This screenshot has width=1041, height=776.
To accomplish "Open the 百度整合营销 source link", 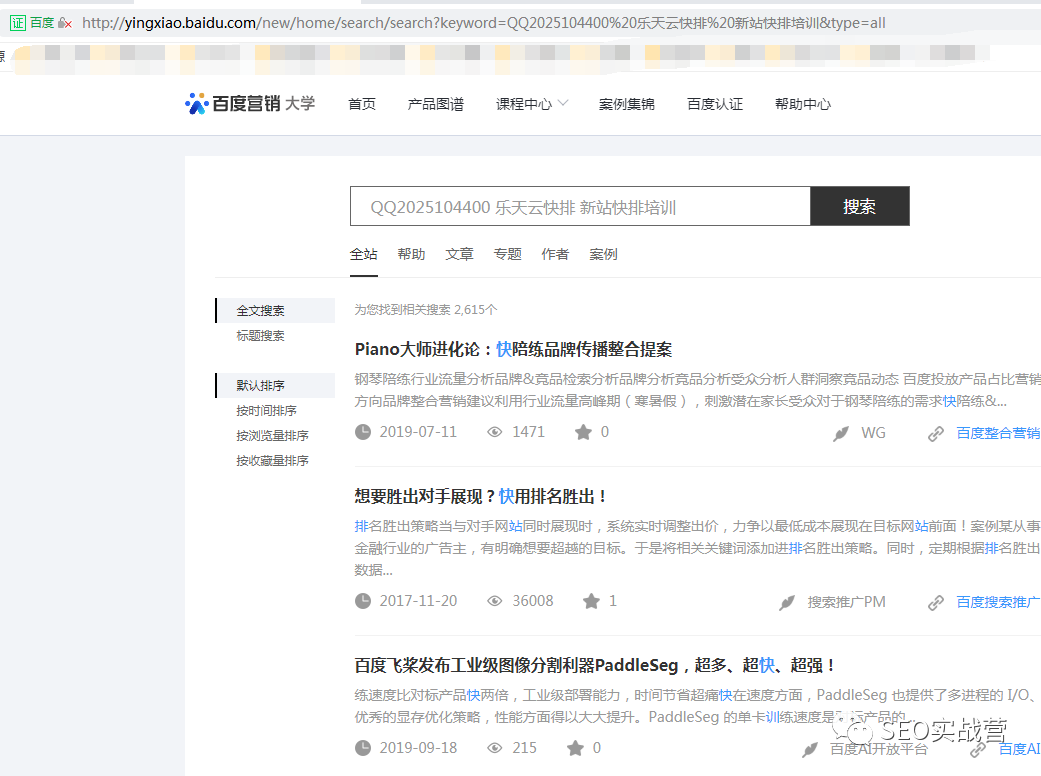I will click(998, 433).
